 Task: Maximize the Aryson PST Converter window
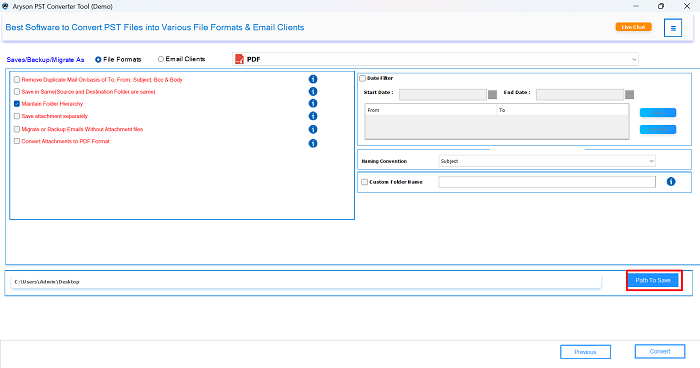coord(661,6)
